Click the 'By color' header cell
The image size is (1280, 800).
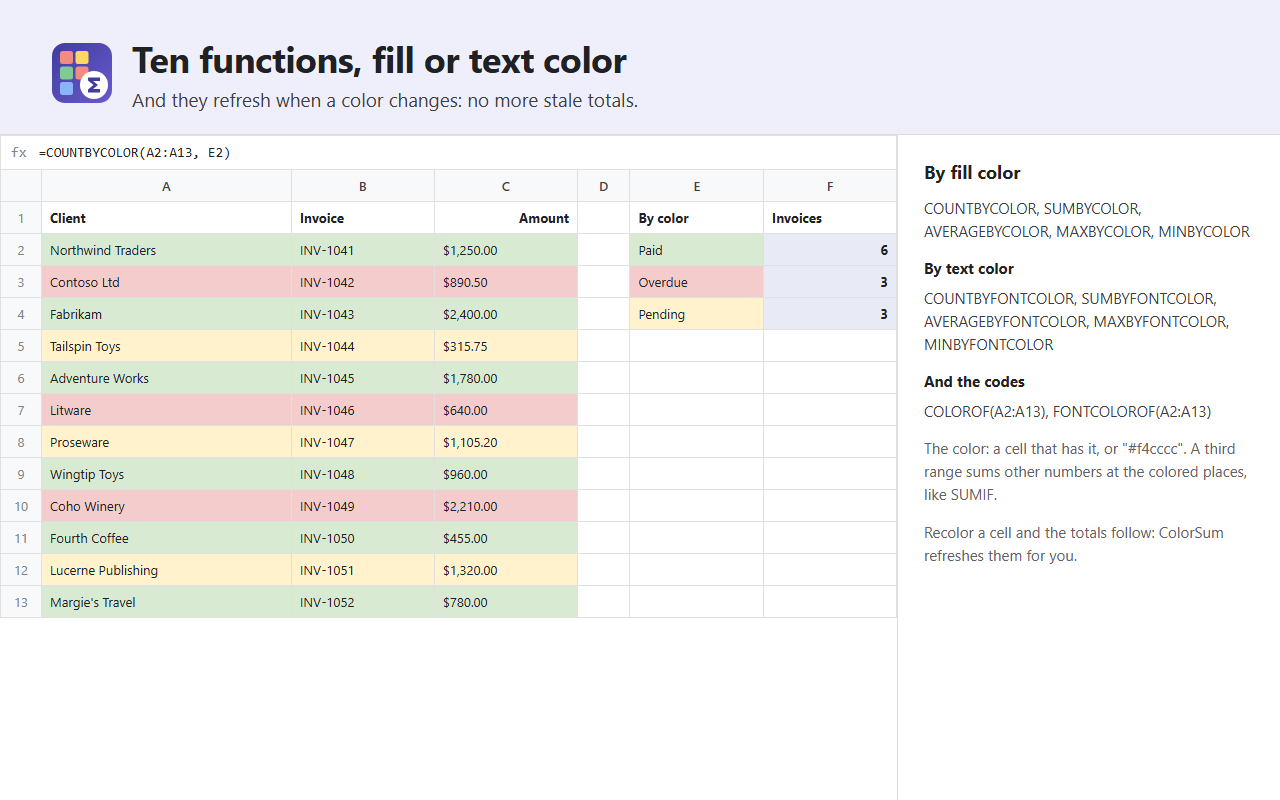[x=697, y=218]
